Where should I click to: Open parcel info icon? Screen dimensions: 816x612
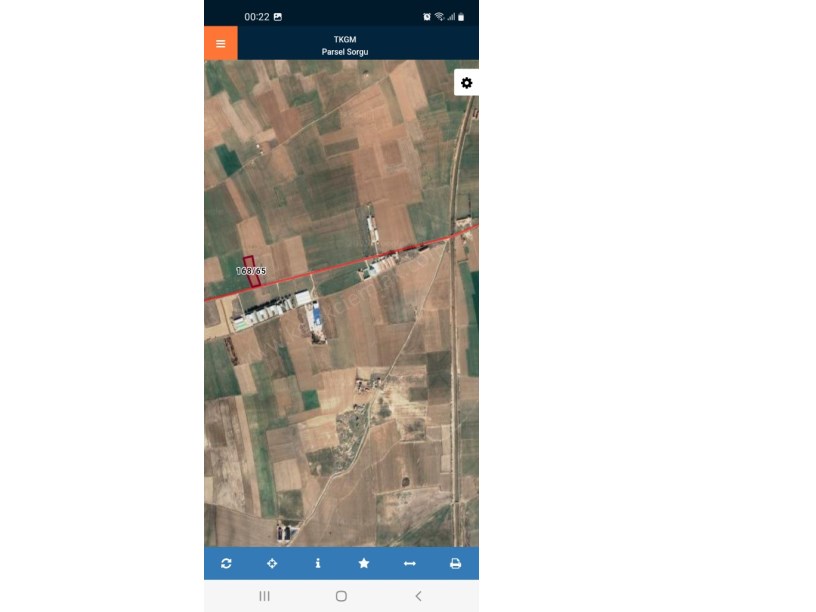(318, 563)
